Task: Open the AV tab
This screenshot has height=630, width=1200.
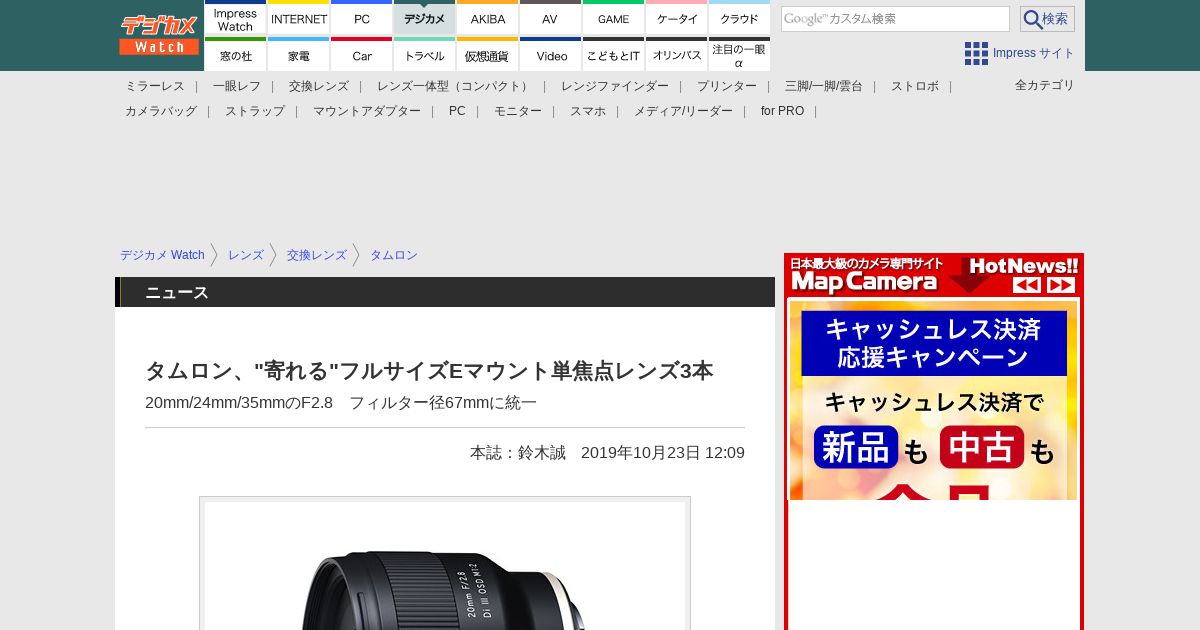Action: 550,18
